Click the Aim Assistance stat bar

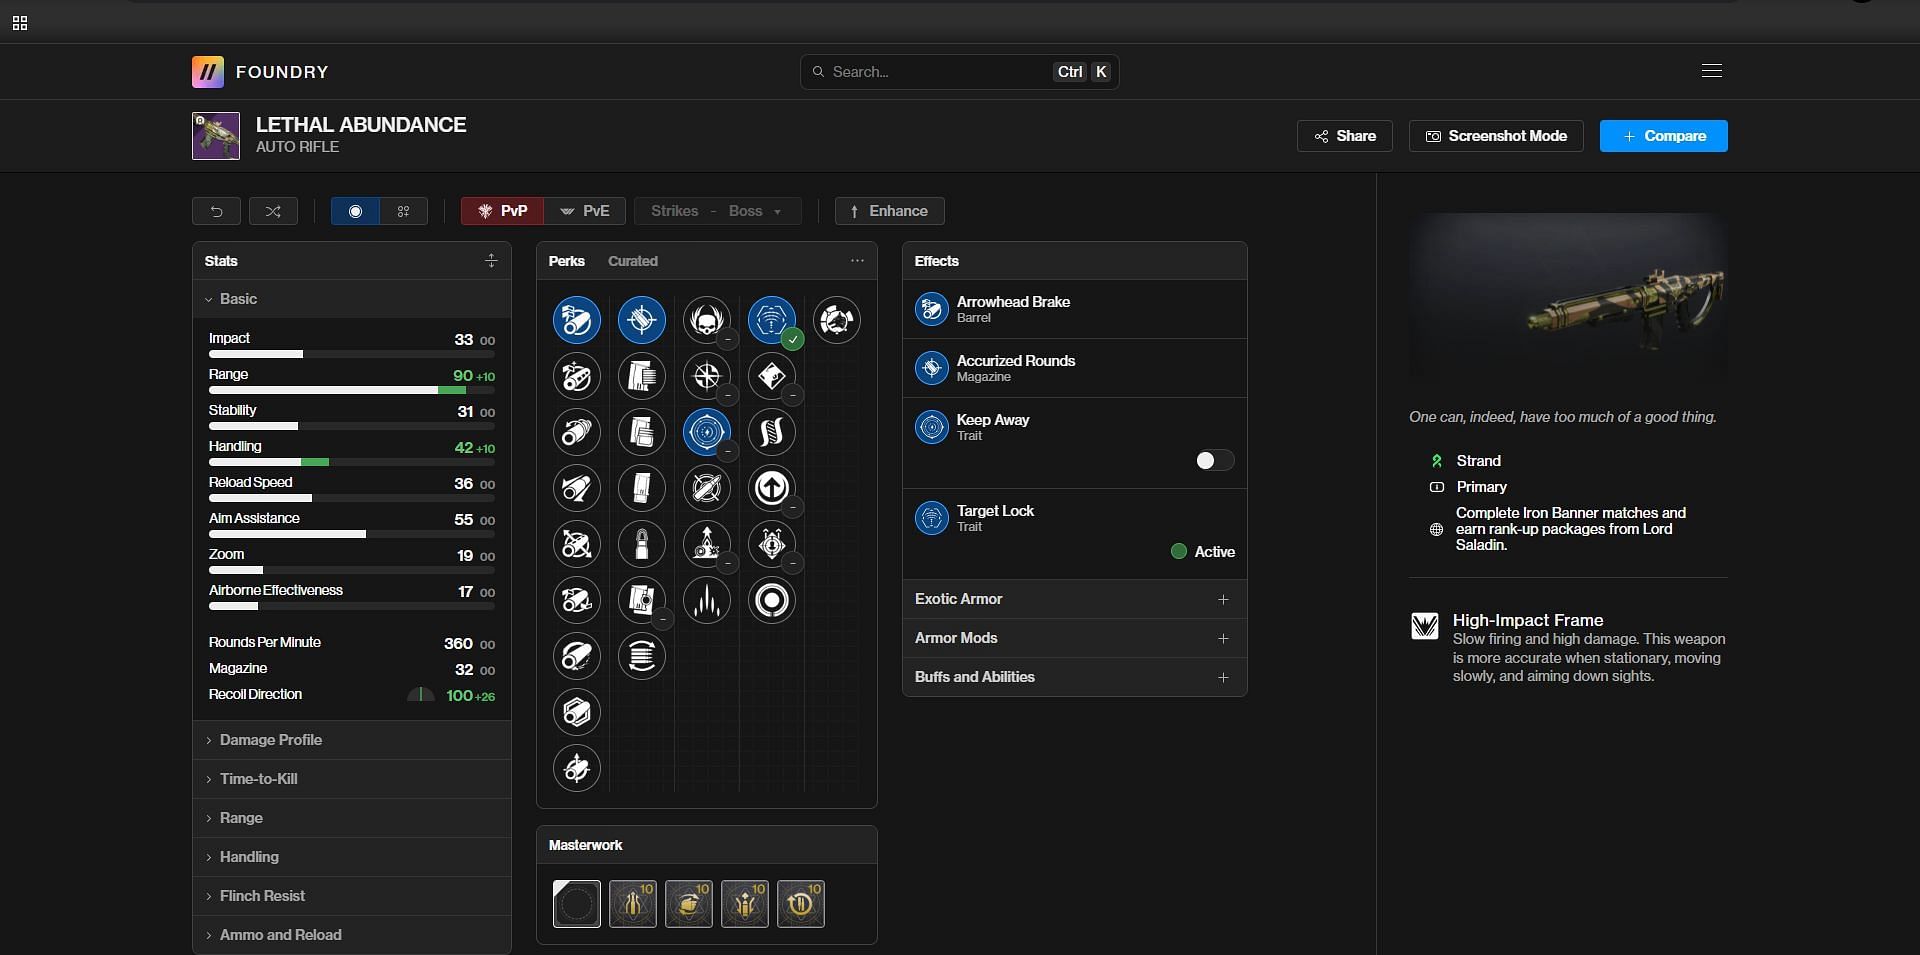click(352, 534)
